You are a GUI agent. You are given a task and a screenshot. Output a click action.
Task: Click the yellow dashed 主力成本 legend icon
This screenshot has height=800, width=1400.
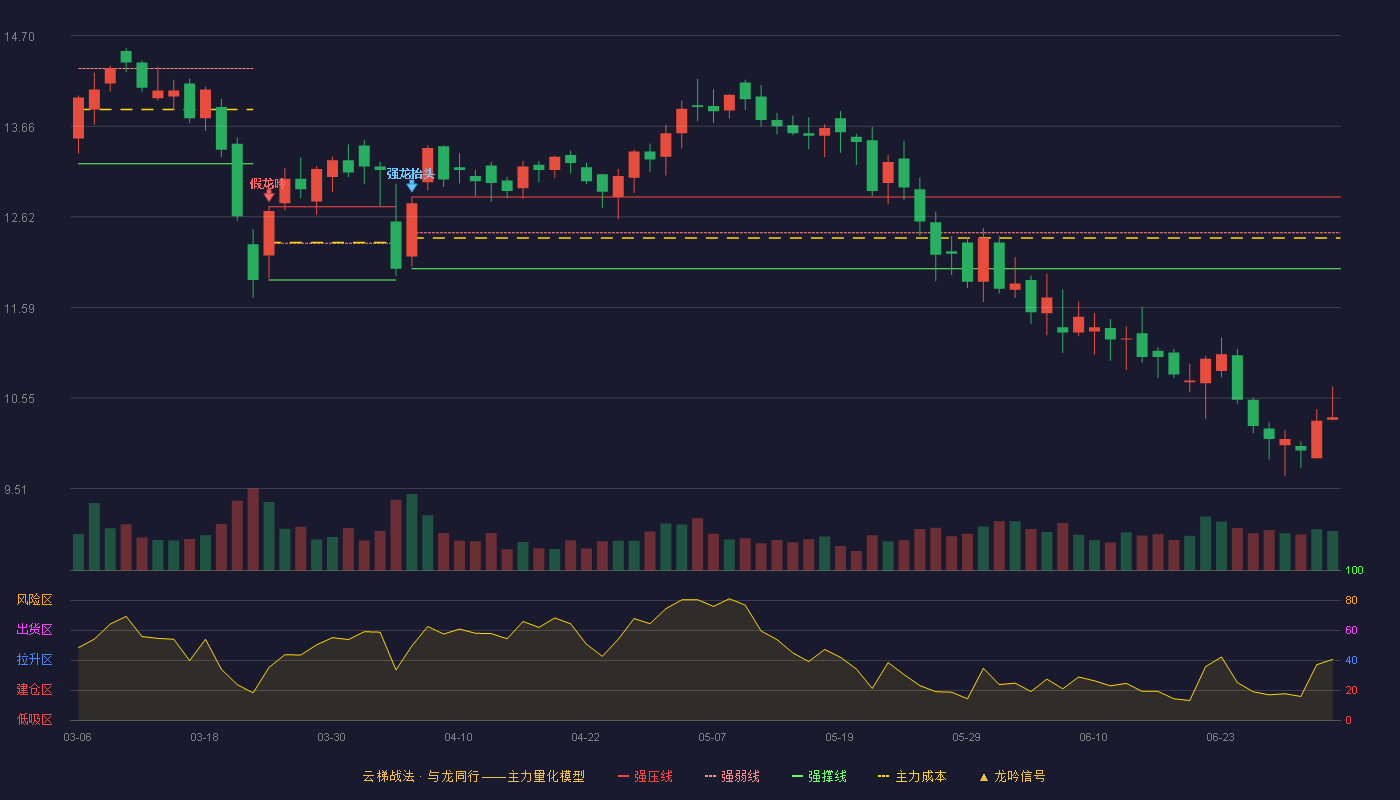[883, 776]
